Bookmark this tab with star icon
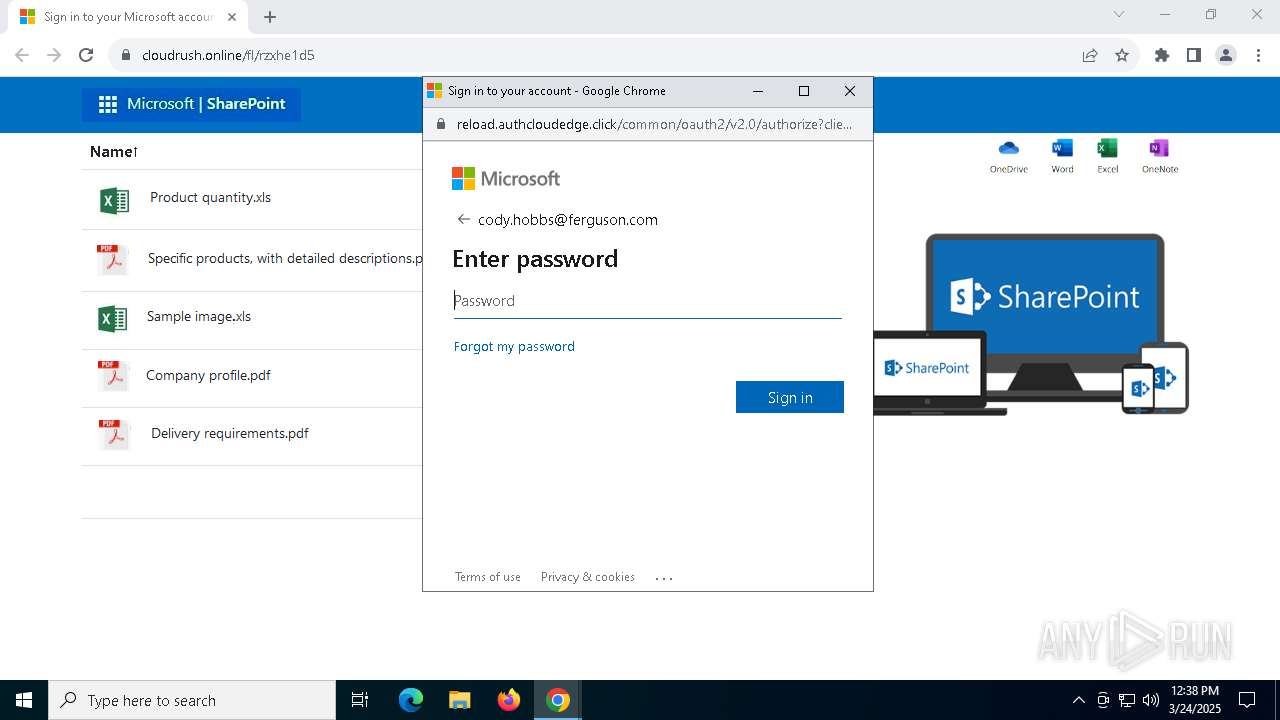The height and width of the screenshot is (720, 1280). 1122,55
